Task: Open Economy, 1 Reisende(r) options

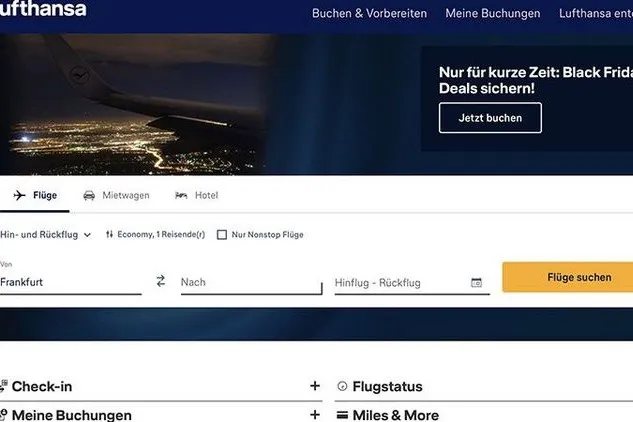Action: (155, 234)
